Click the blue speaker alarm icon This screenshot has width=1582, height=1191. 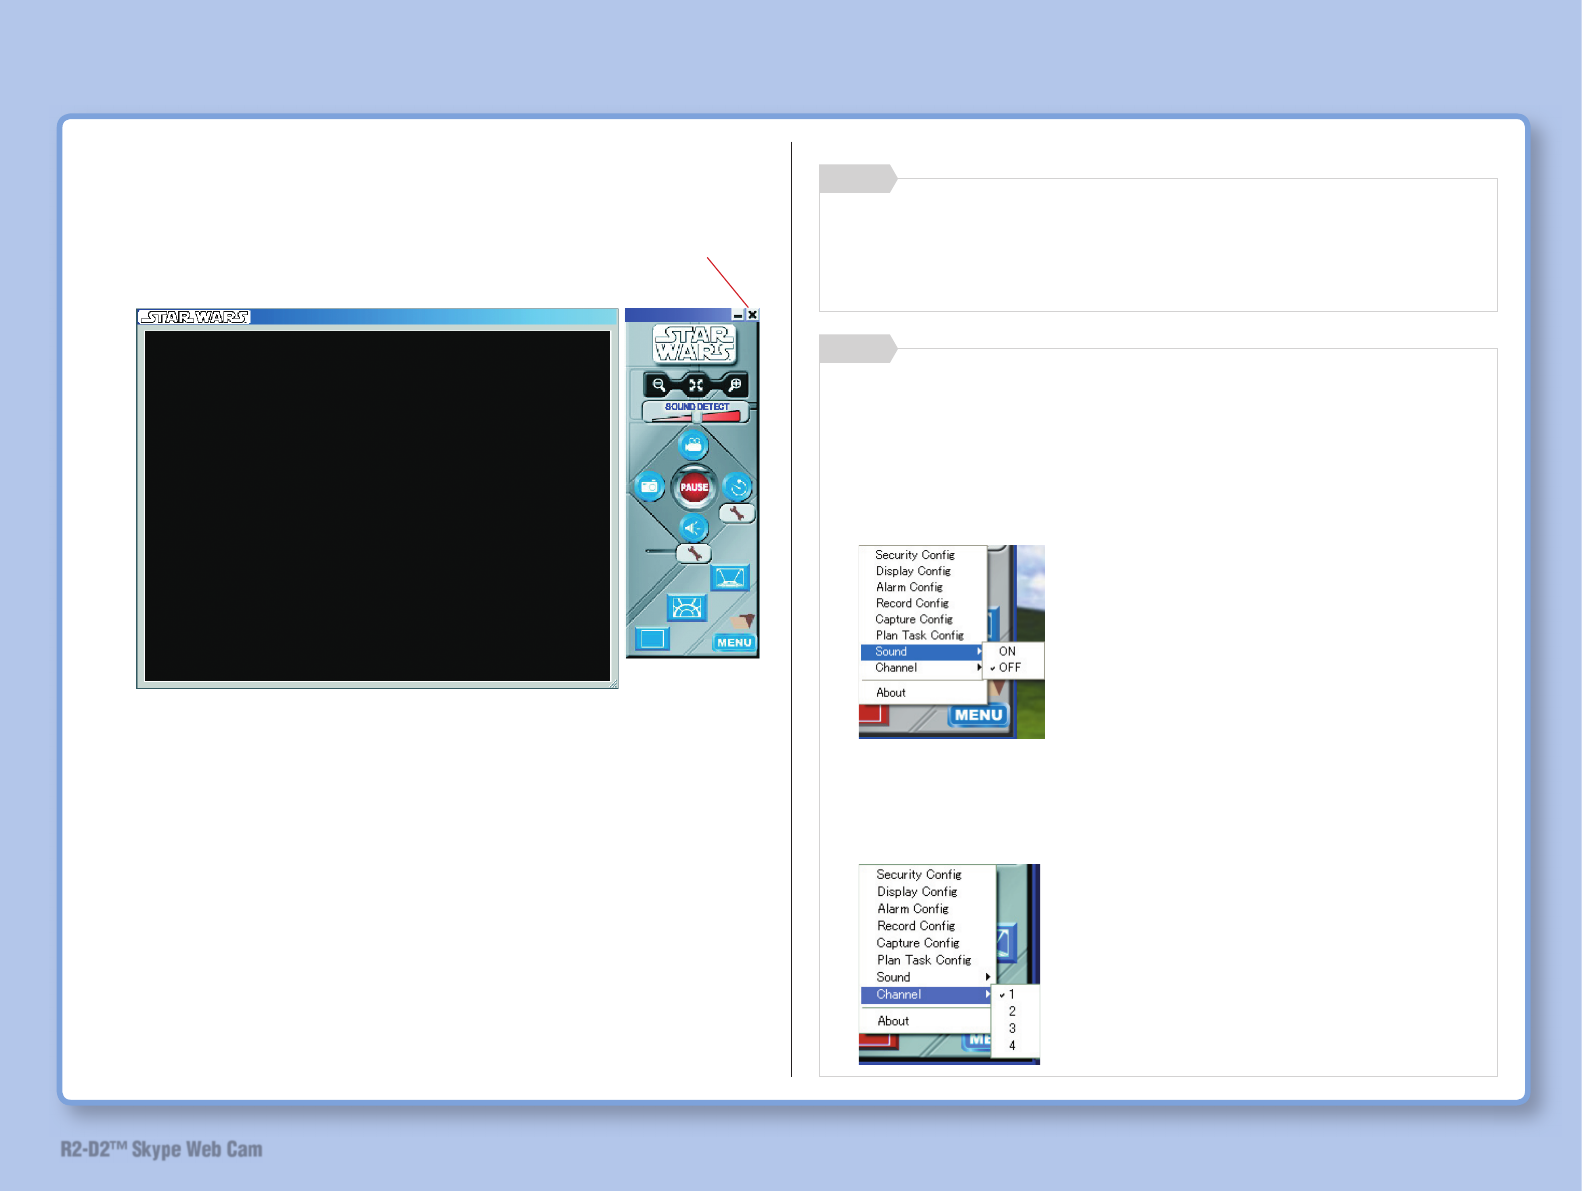tap(693, 528)
